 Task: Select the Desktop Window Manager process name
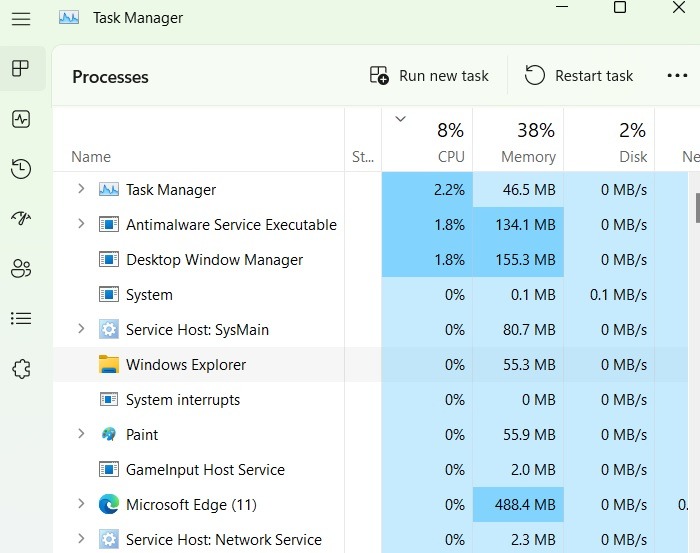pyautogui.click(x=214, y=260)
